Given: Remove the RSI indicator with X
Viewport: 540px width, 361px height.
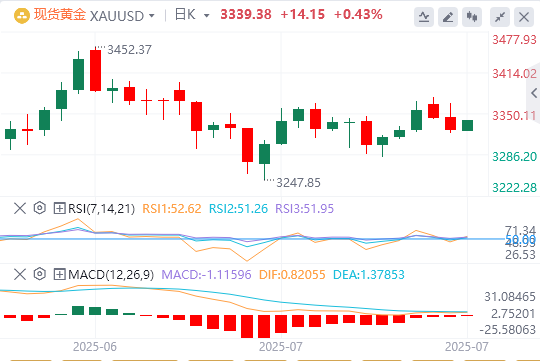Looking at the screenshot, I should pos(20,208).
